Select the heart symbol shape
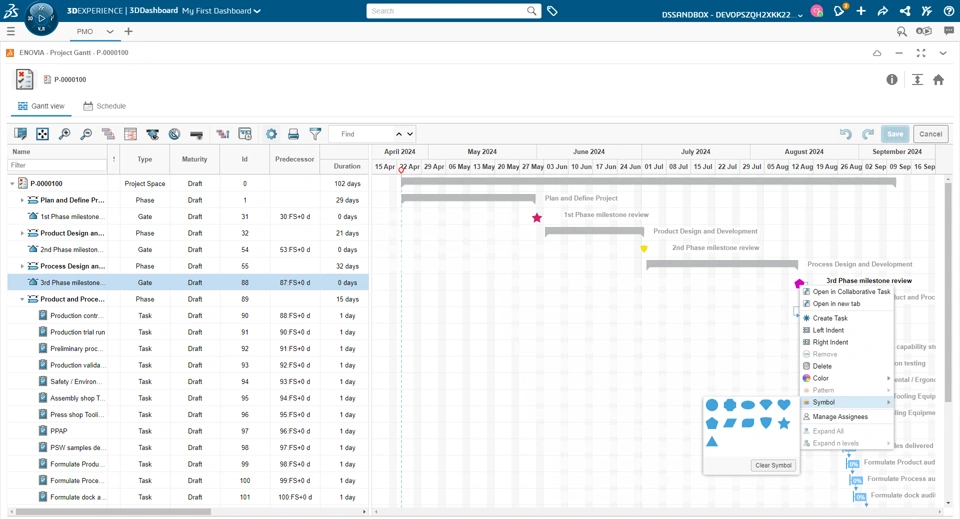The width and height of the screenshot is (960, 519). 784,405
